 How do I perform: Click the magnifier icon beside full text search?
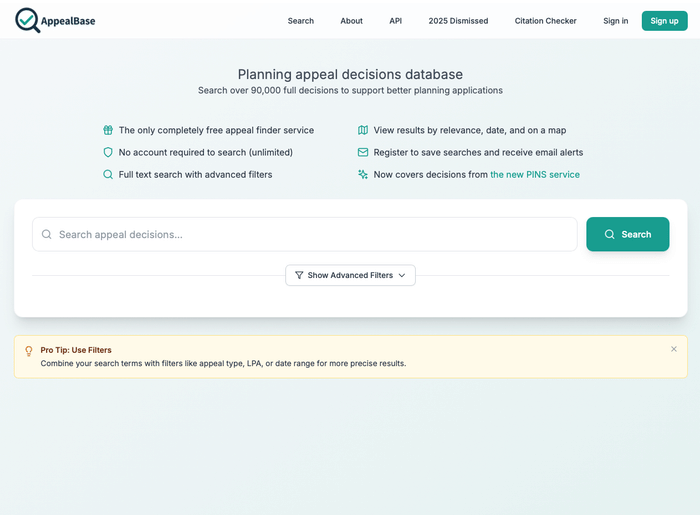click(x=108, y=174)
